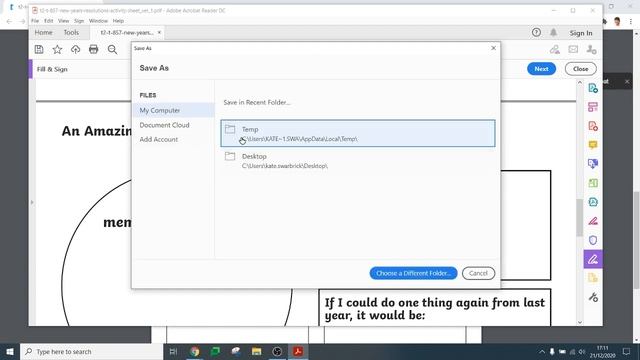Open the Action Center notifications icon
This screenshot has height=360, width=640.
tap(627, 351)
